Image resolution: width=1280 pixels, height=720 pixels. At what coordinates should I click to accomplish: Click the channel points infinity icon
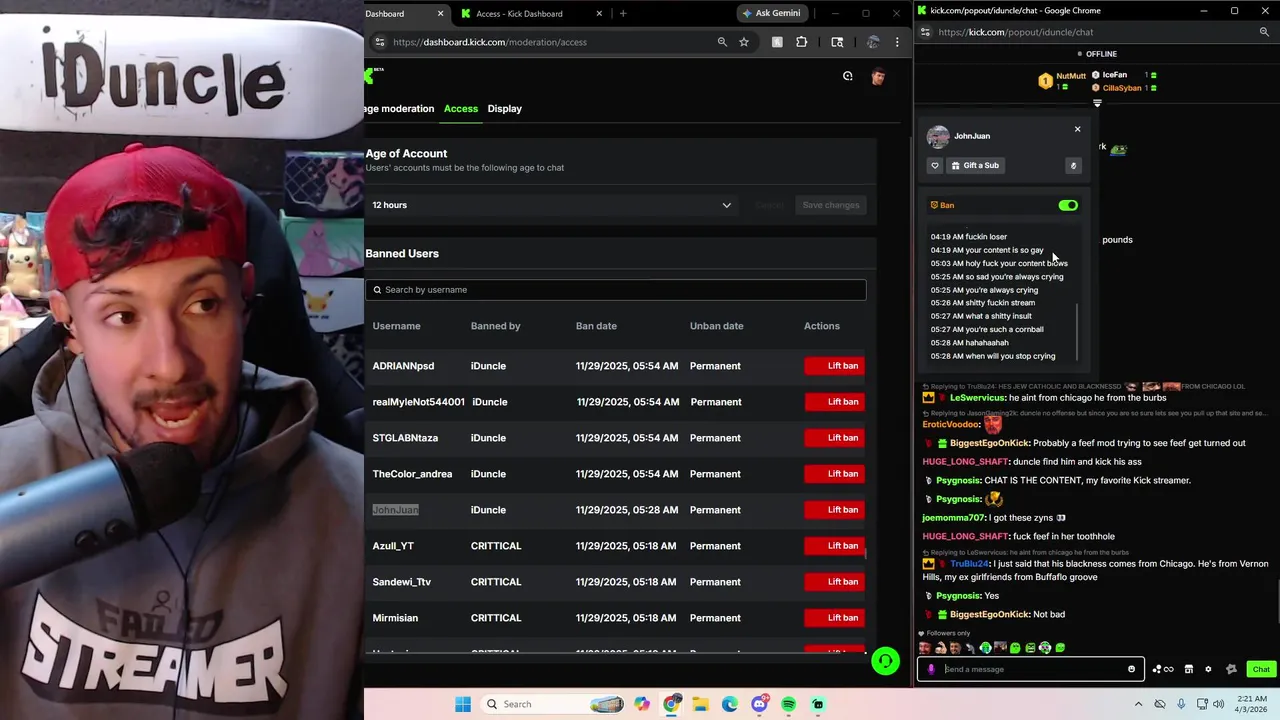pos(1163,669)
